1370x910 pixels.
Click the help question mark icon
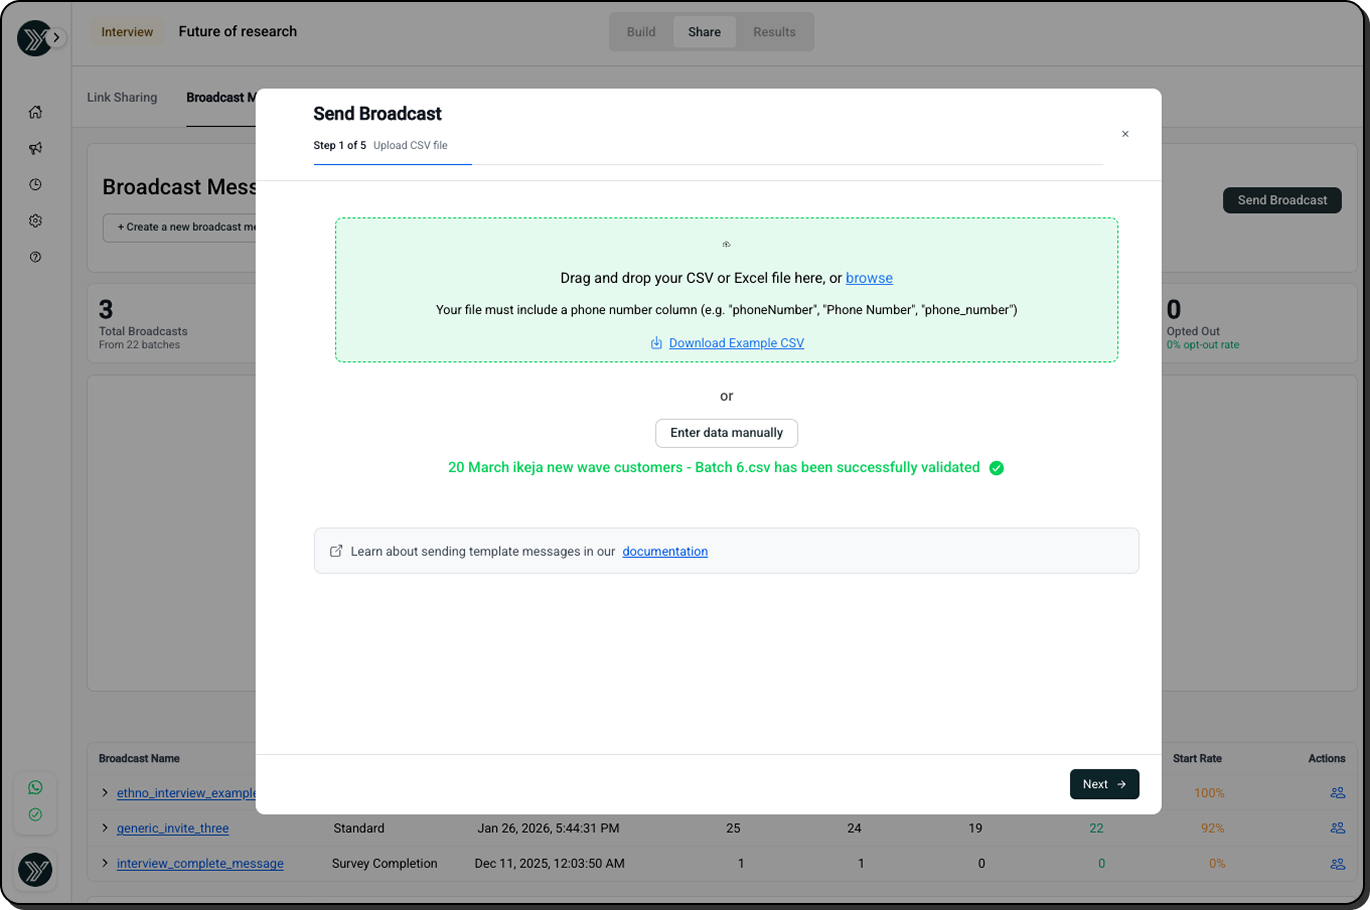[x=35, y=257]
